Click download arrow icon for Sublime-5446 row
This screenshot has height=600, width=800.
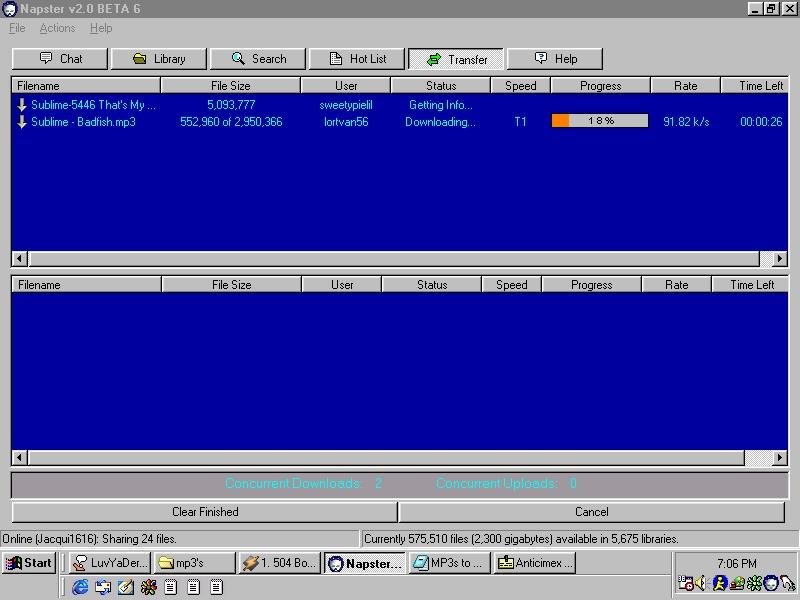click(x=22, y=105)
